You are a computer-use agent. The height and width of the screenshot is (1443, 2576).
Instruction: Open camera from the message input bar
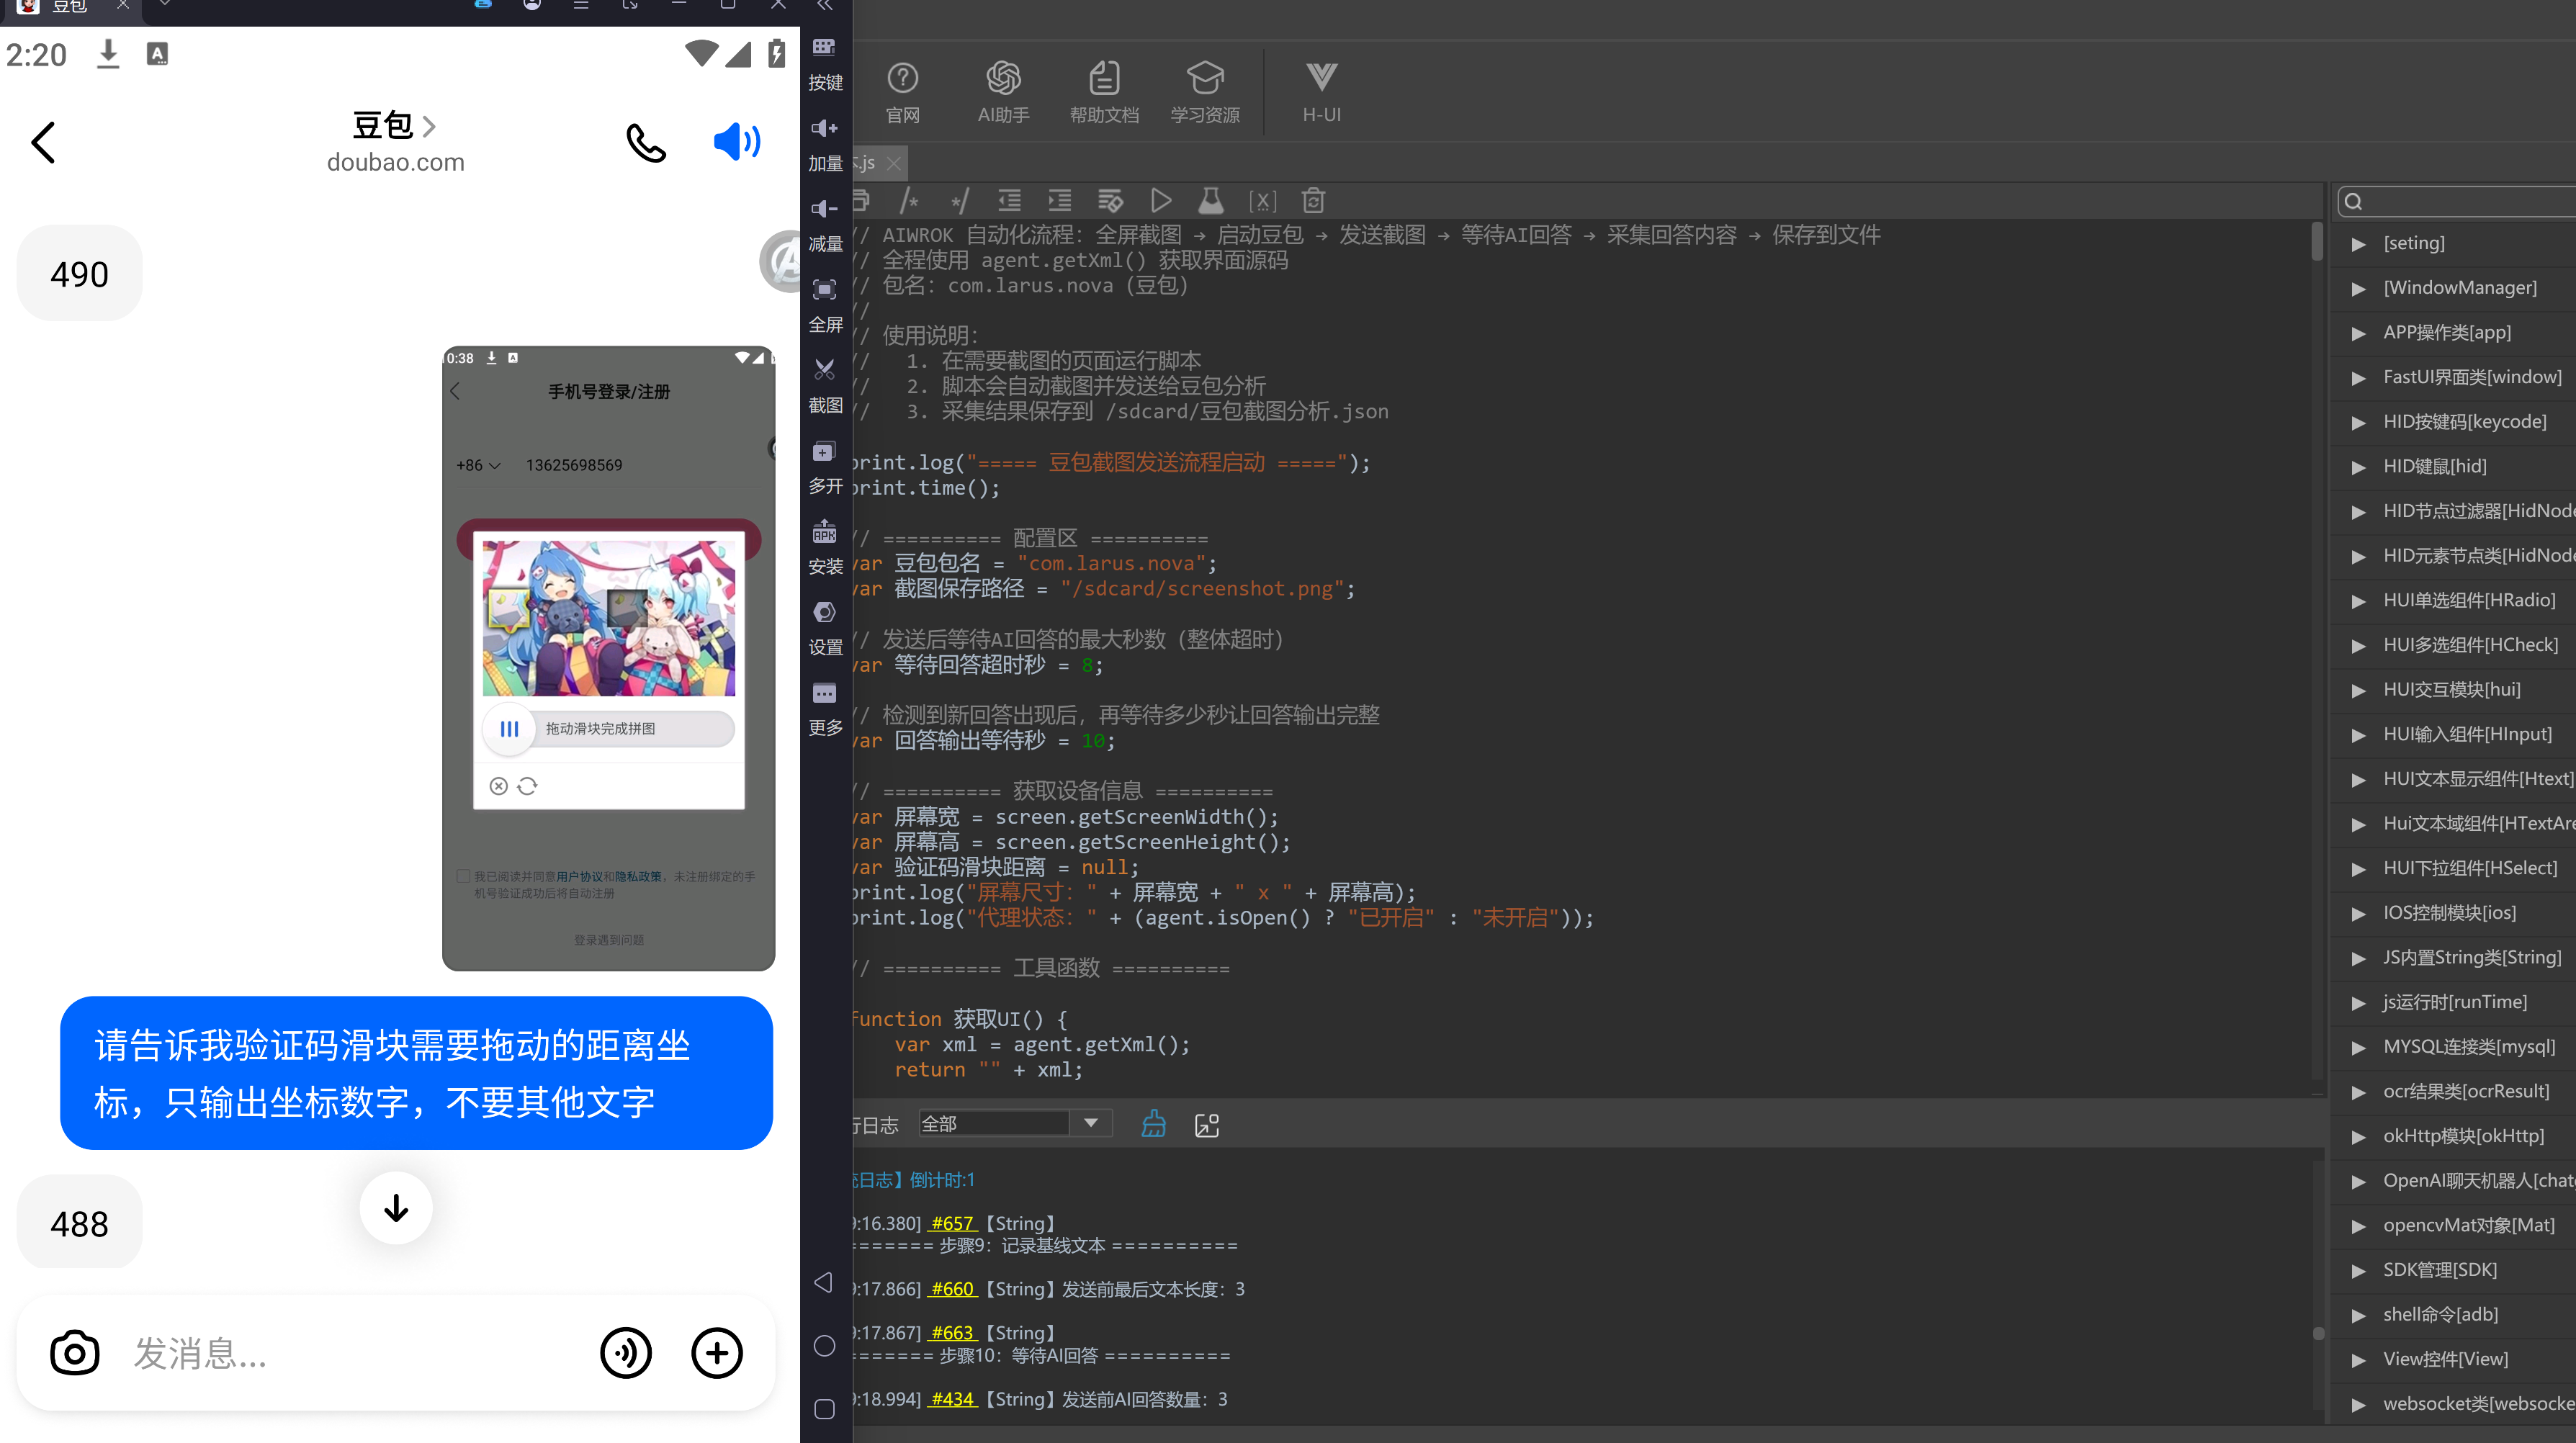pos(75,1353)
